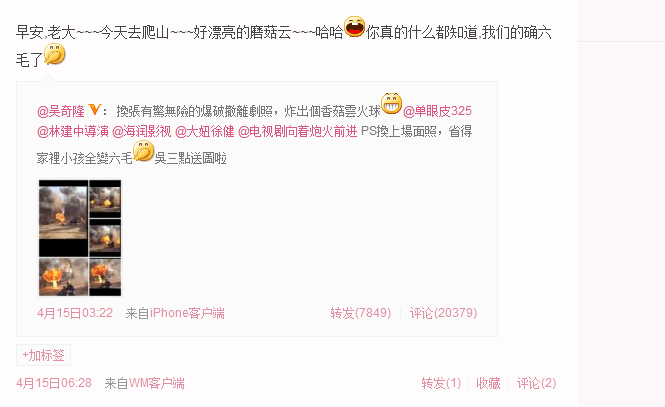Click the +加标签 add tag button
The height and width of the screenshot is (407, 665).
(43, 355)
